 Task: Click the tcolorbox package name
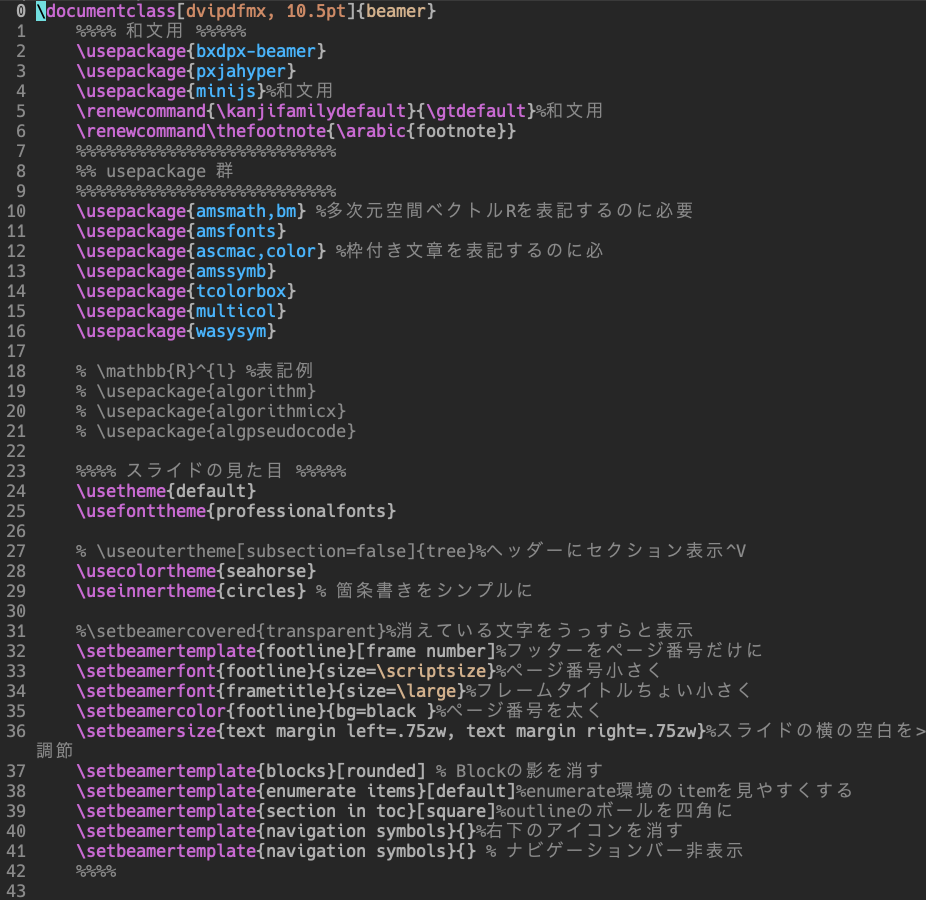tap(241, 291)
